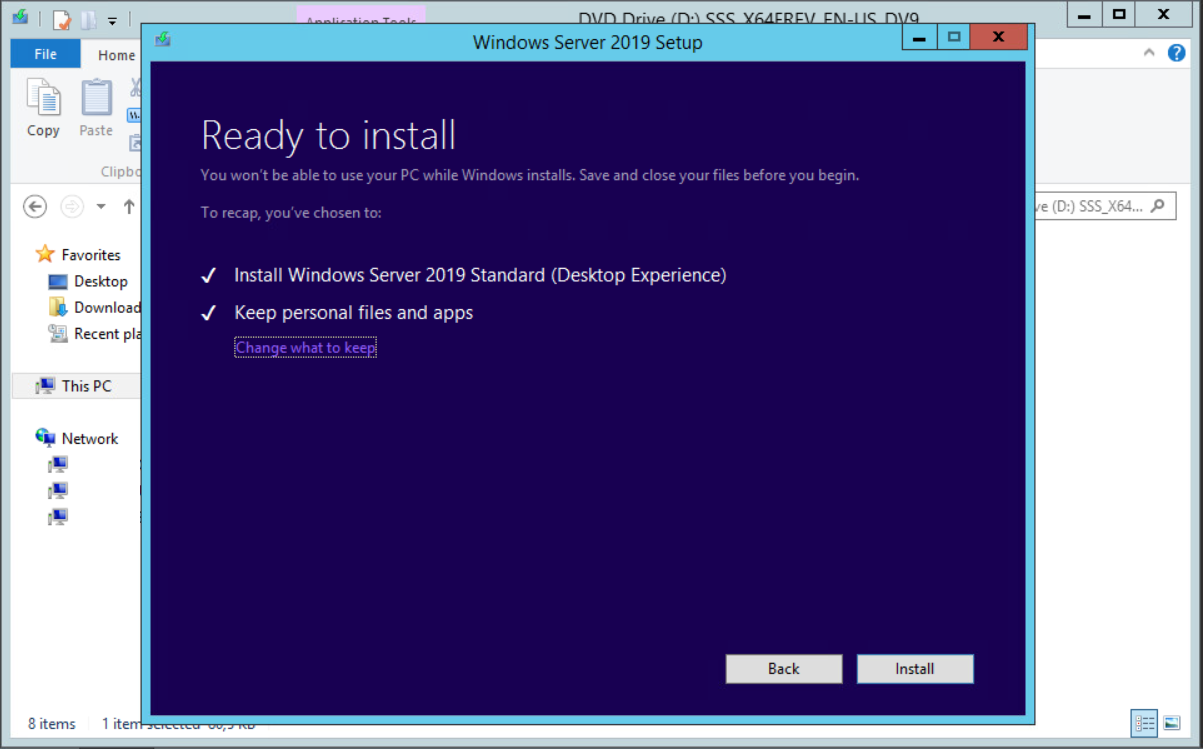Click the Install button in Setup

click(914, 669)
